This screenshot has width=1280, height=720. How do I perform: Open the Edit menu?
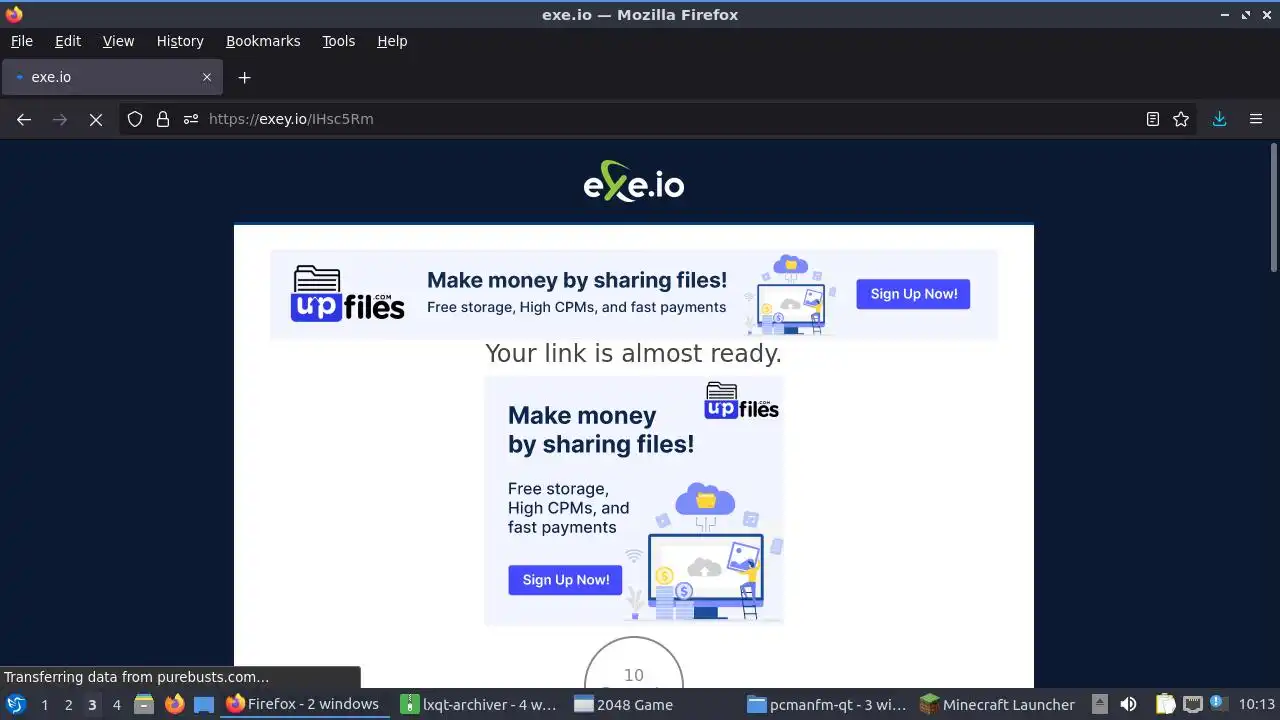coord(68,41)
